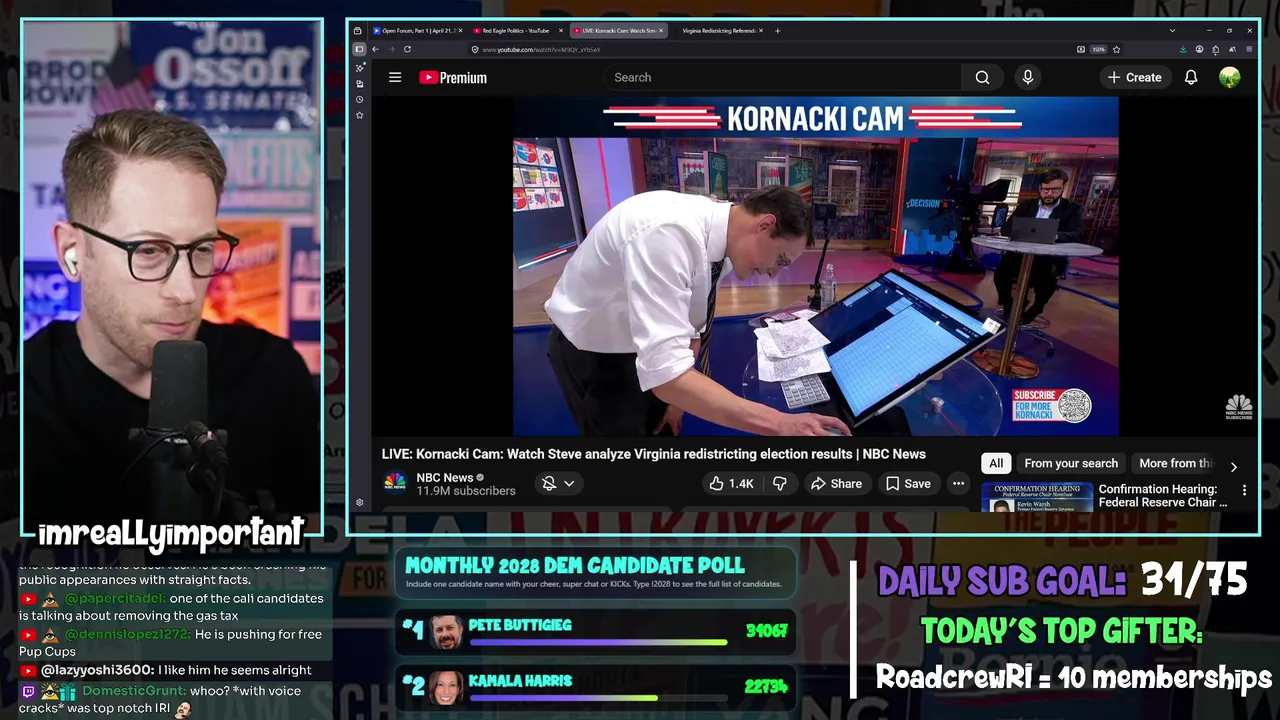Close the Red Eagle Politics tab
The image size is (1280, 720).
point(561,31)
